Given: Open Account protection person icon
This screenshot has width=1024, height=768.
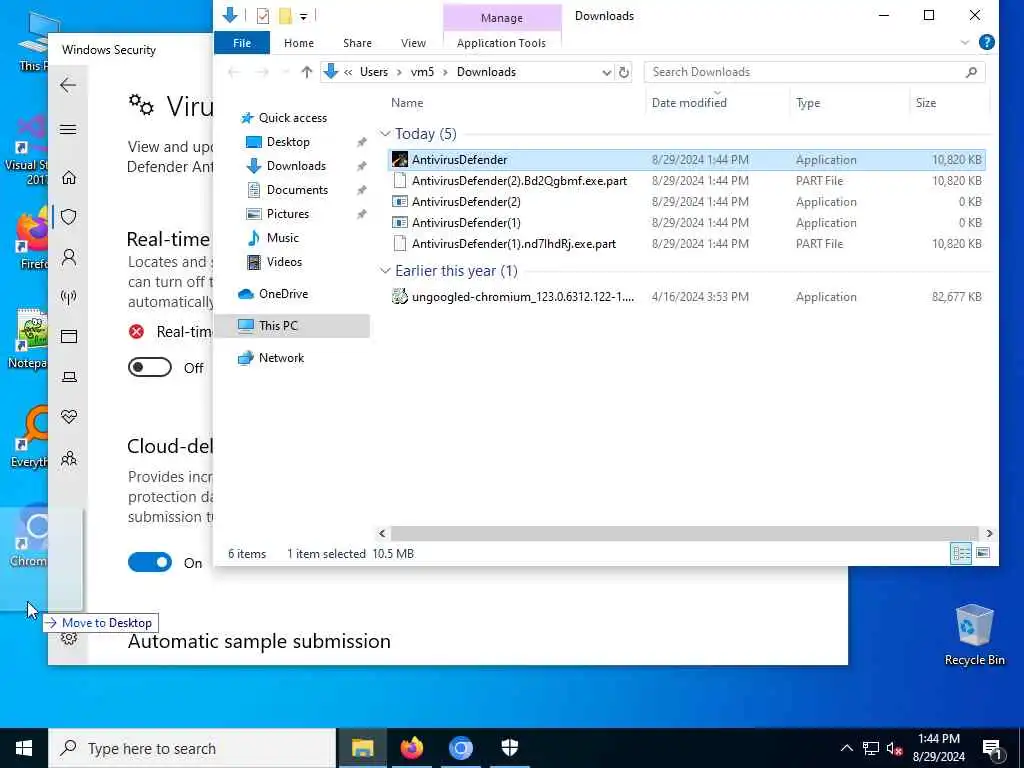Looking at the screenshot, I should pyautogui.click(x=69, y=257).
